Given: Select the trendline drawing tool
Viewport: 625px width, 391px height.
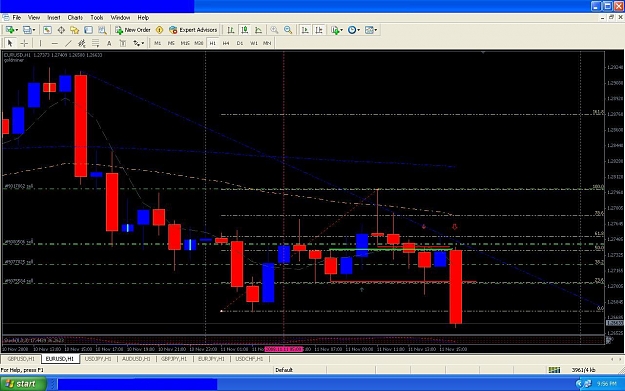Looking at the screenshot, I should coord(68,43).
